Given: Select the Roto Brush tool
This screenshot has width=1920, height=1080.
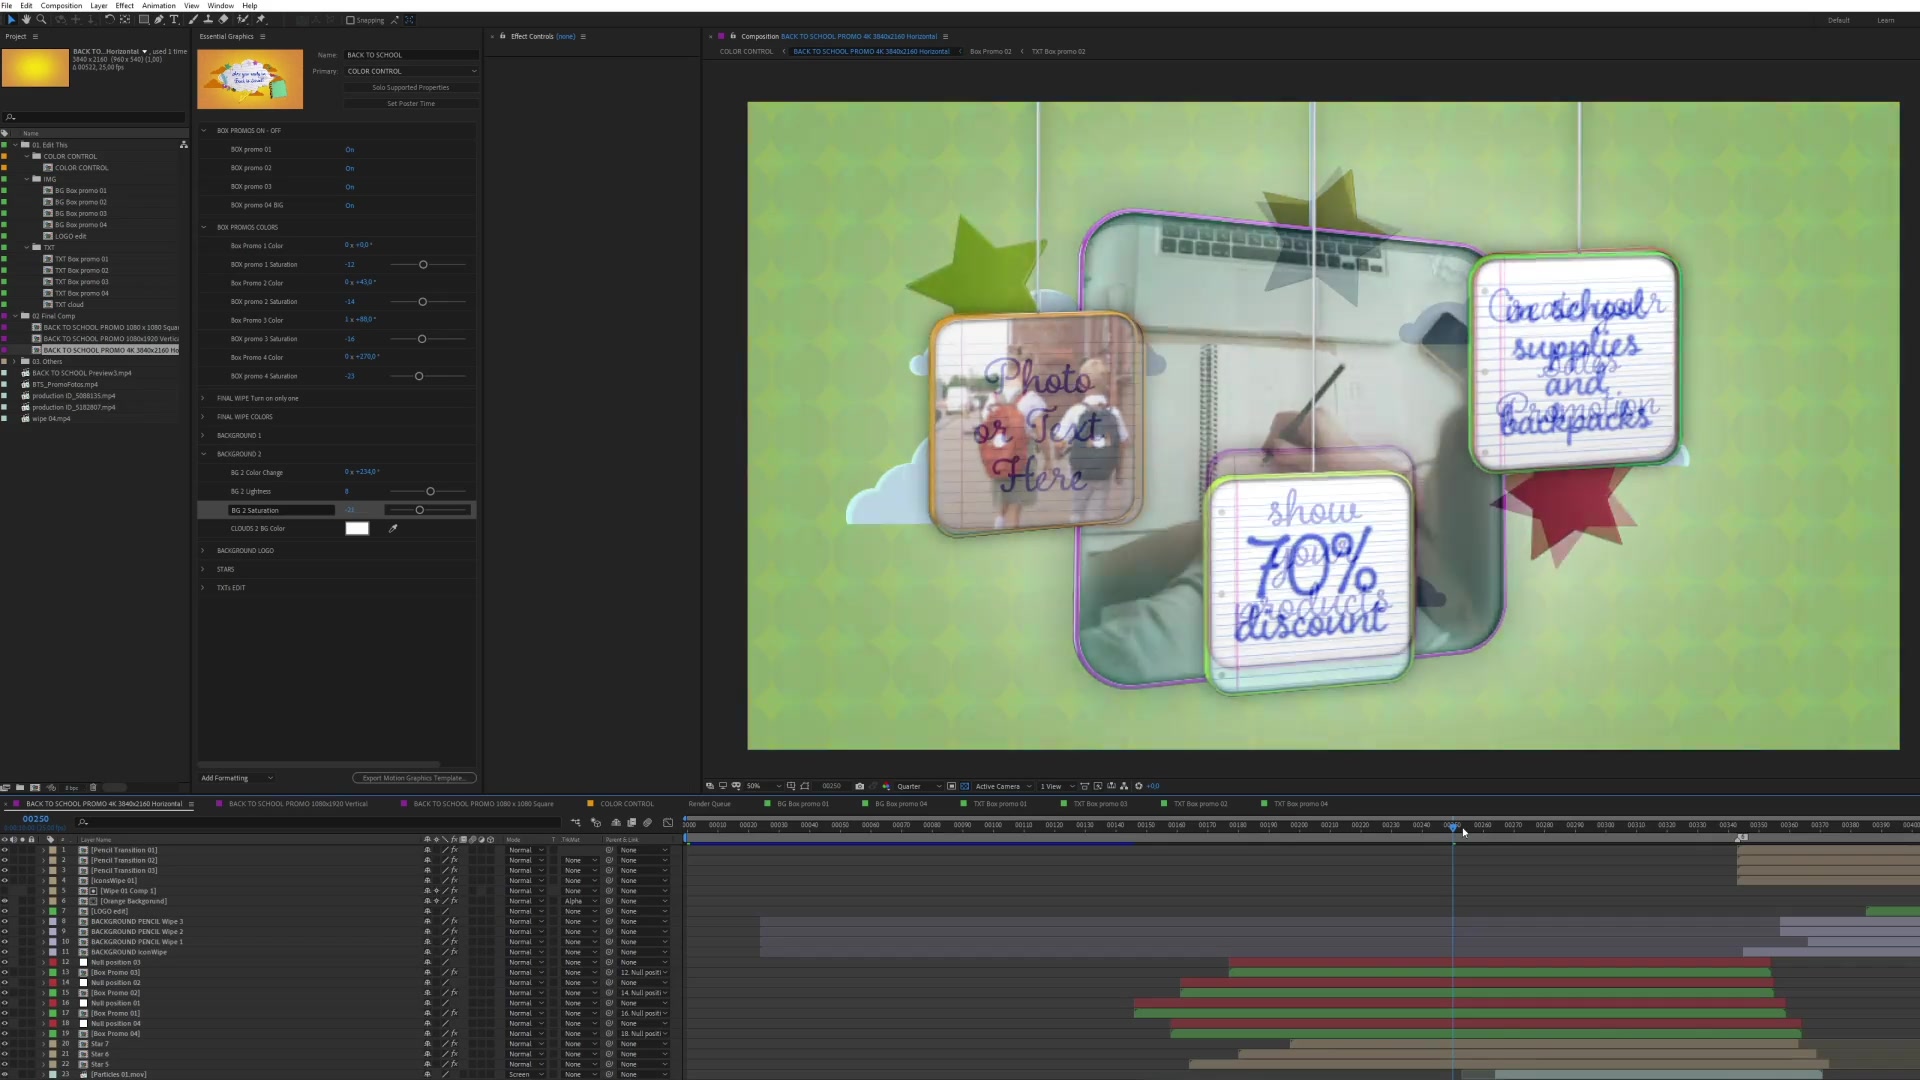Looking at the screenshot, I should [242, 19].
